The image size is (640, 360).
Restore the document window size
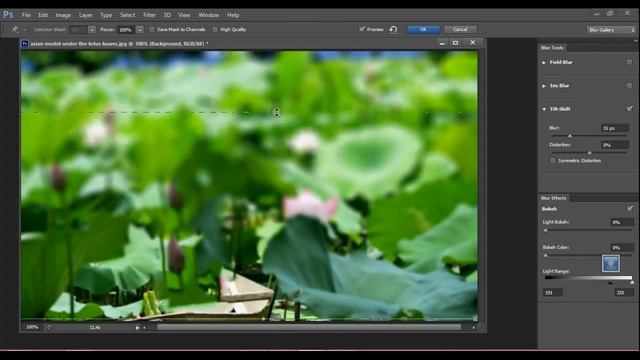coord(456,43)
